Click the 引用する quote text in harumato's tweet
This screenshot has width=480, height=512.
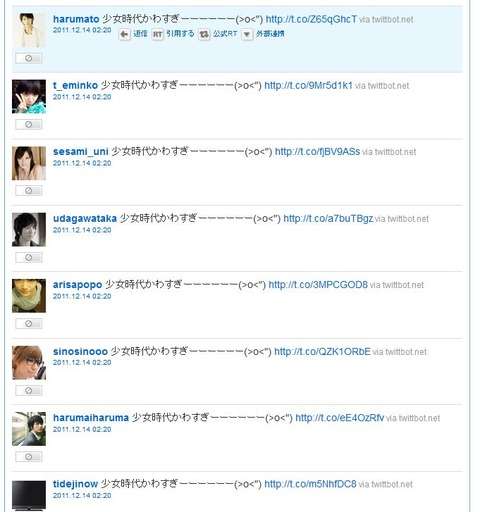(180, 34)
